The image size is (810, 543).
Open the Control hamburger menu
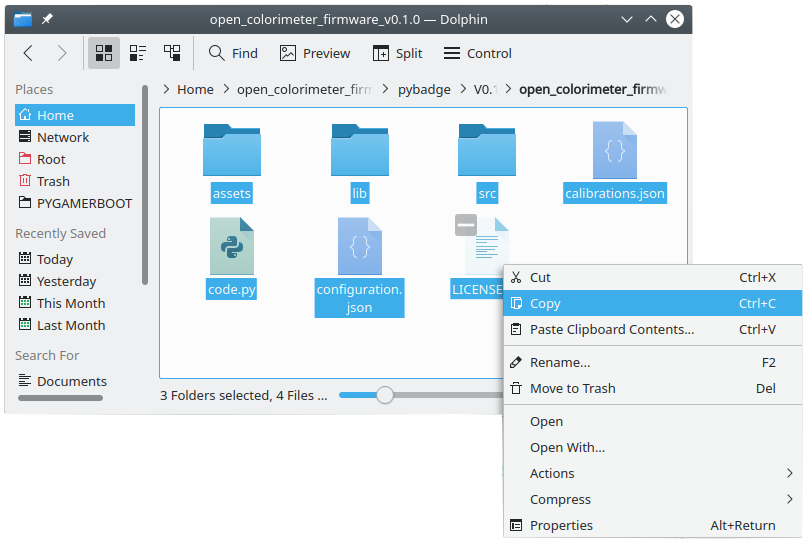coord(477,53)
